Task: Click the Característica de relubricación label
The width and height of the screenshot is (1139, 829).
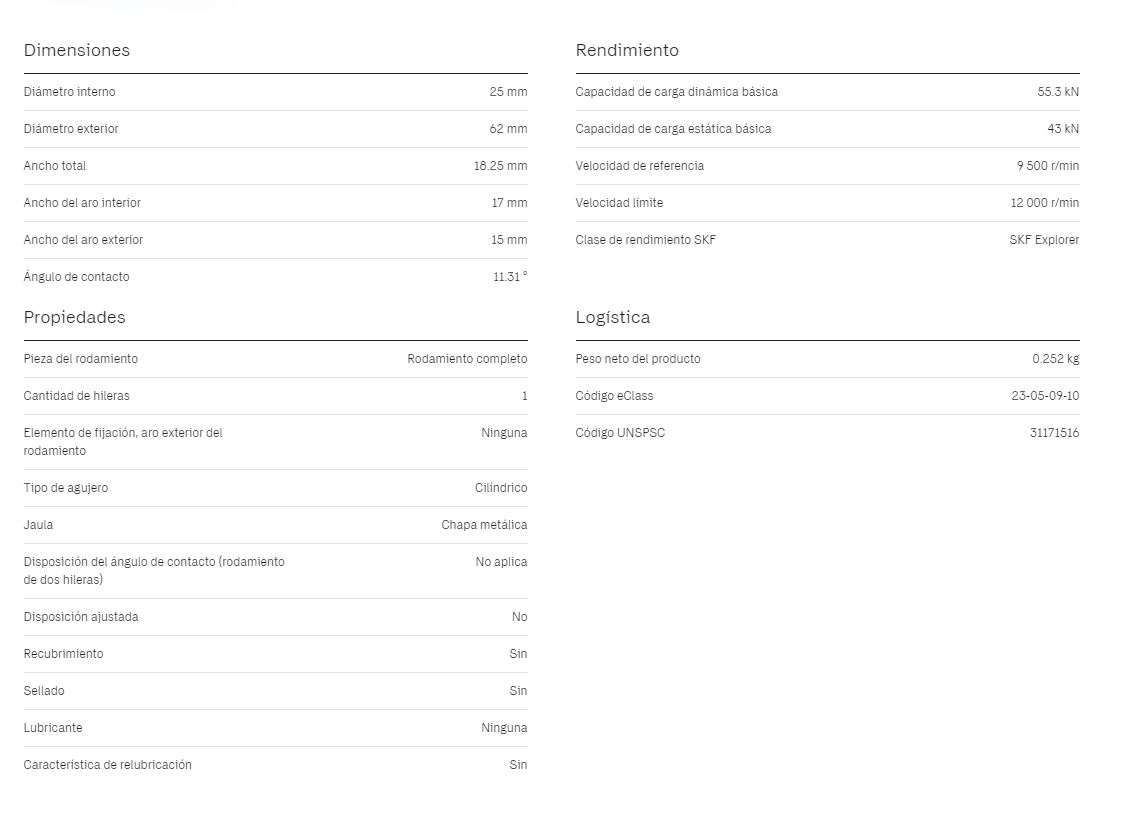Action: [108, 764]
